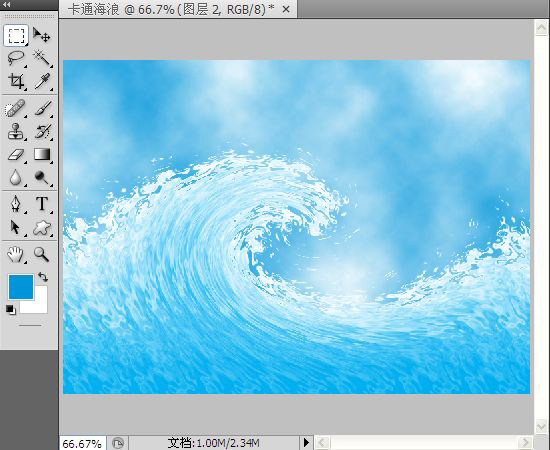Activate the Crop tool
This screenshot has height=450, width=550.
tap(16, 81)
